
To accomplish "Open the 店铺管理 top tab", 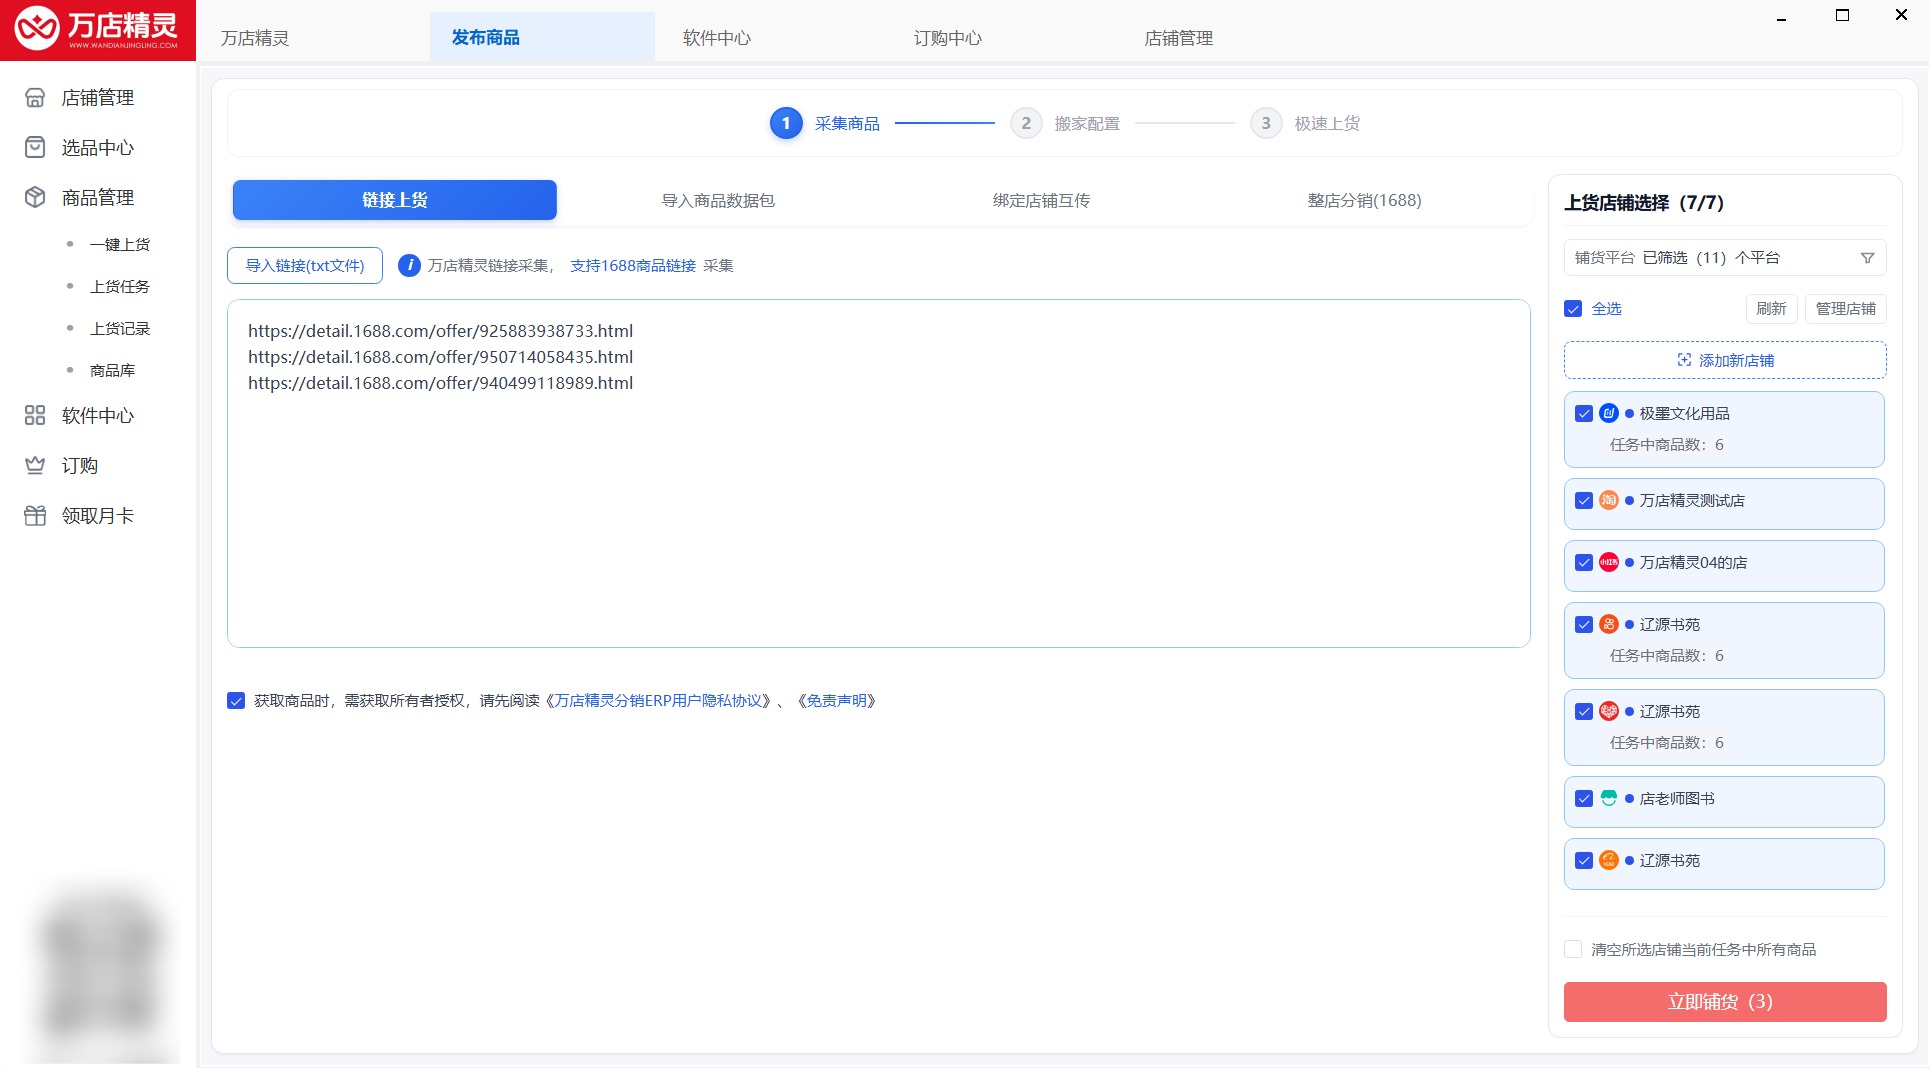I will pos(1178,38).
